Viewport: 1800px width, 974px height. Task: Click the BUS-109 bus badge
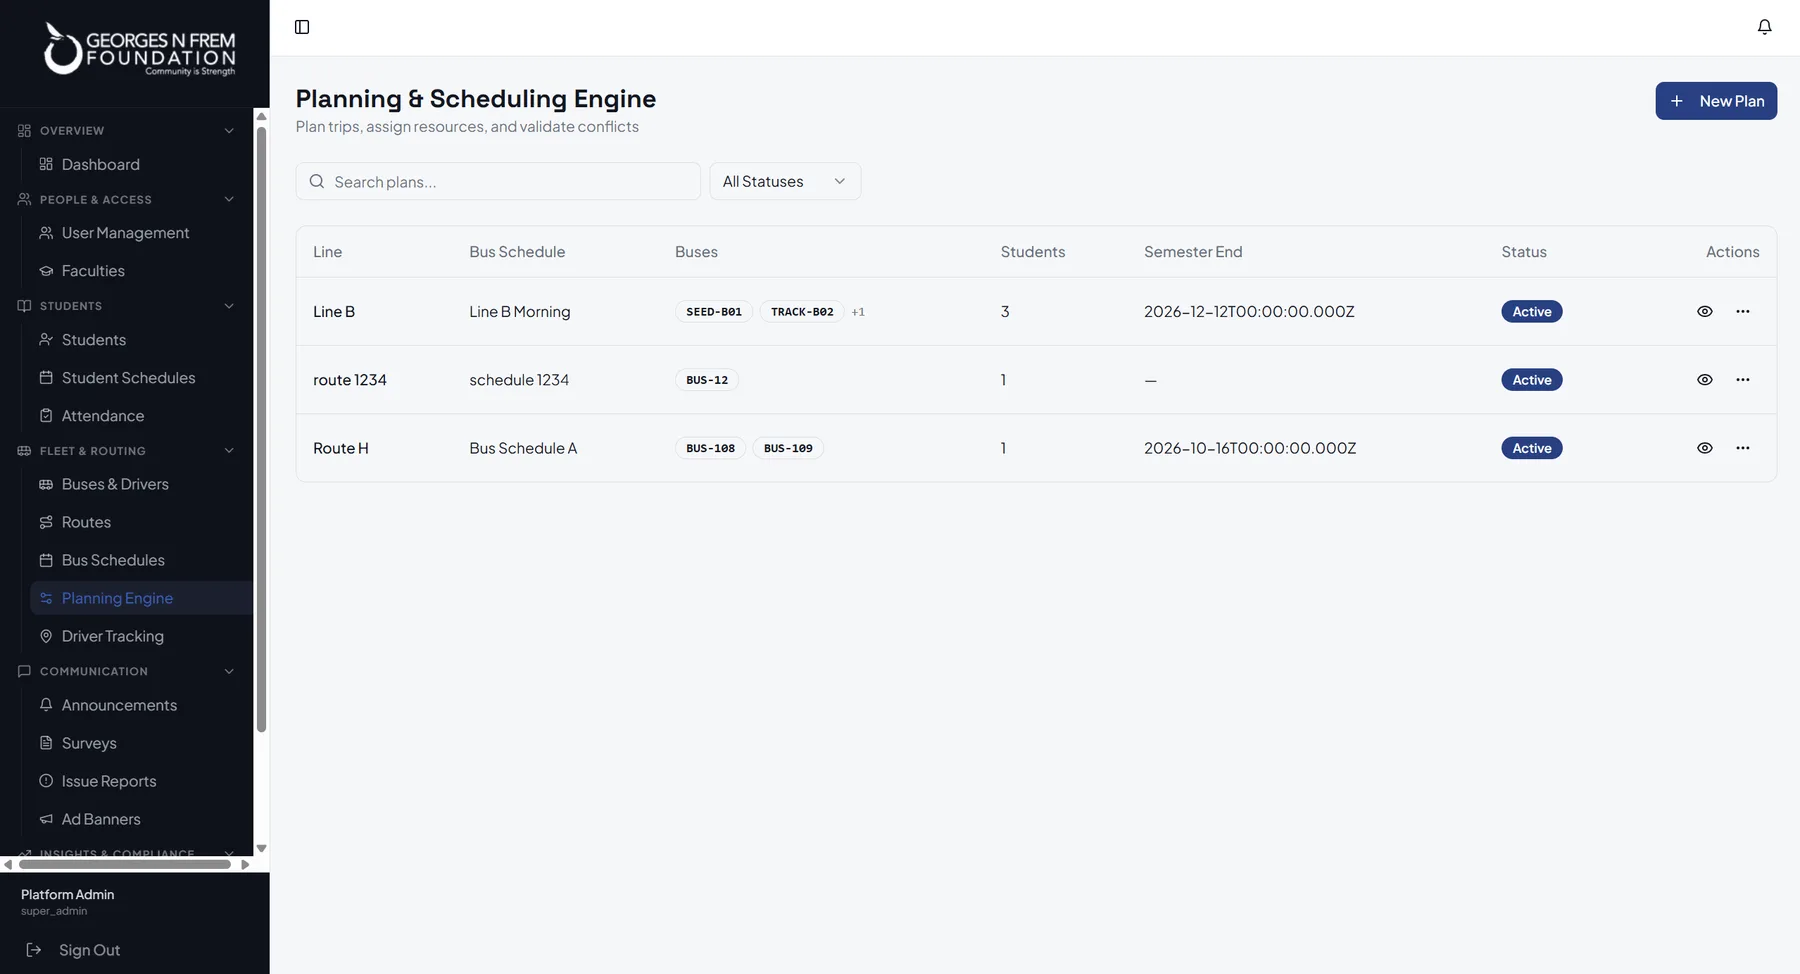click(788, 448)
